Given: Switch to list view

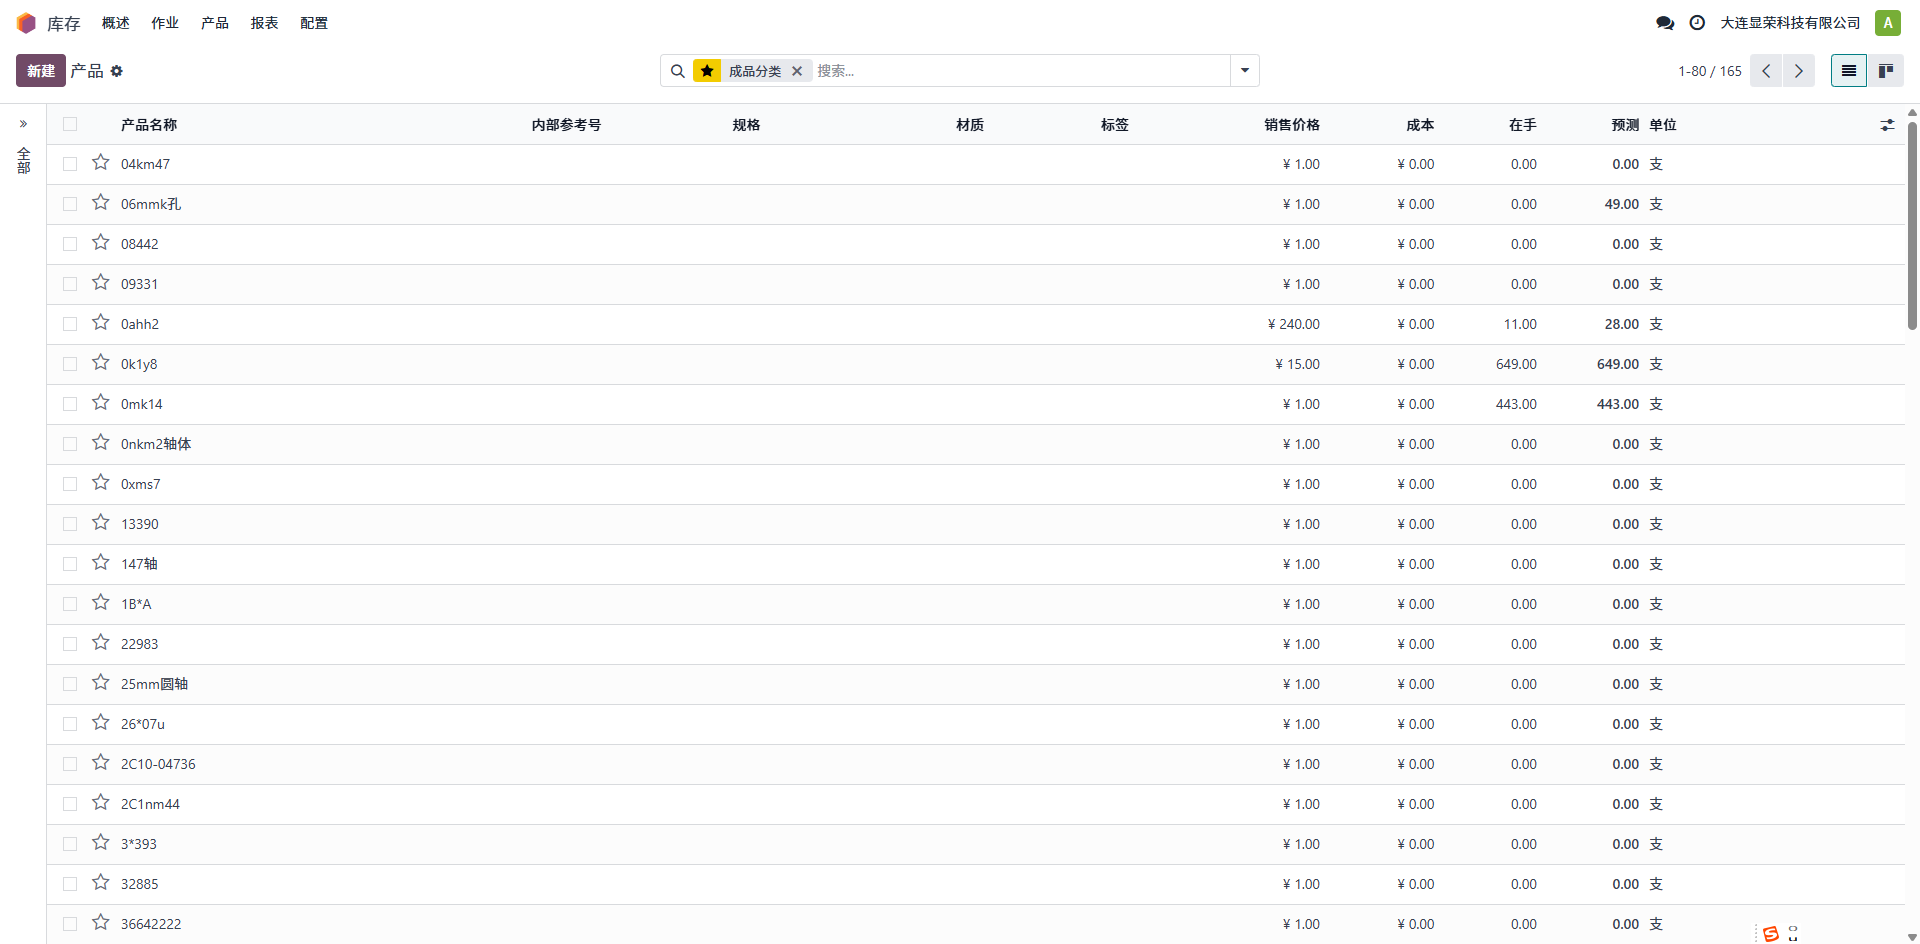Looking at the screenshot, I should pos(1848,71).
